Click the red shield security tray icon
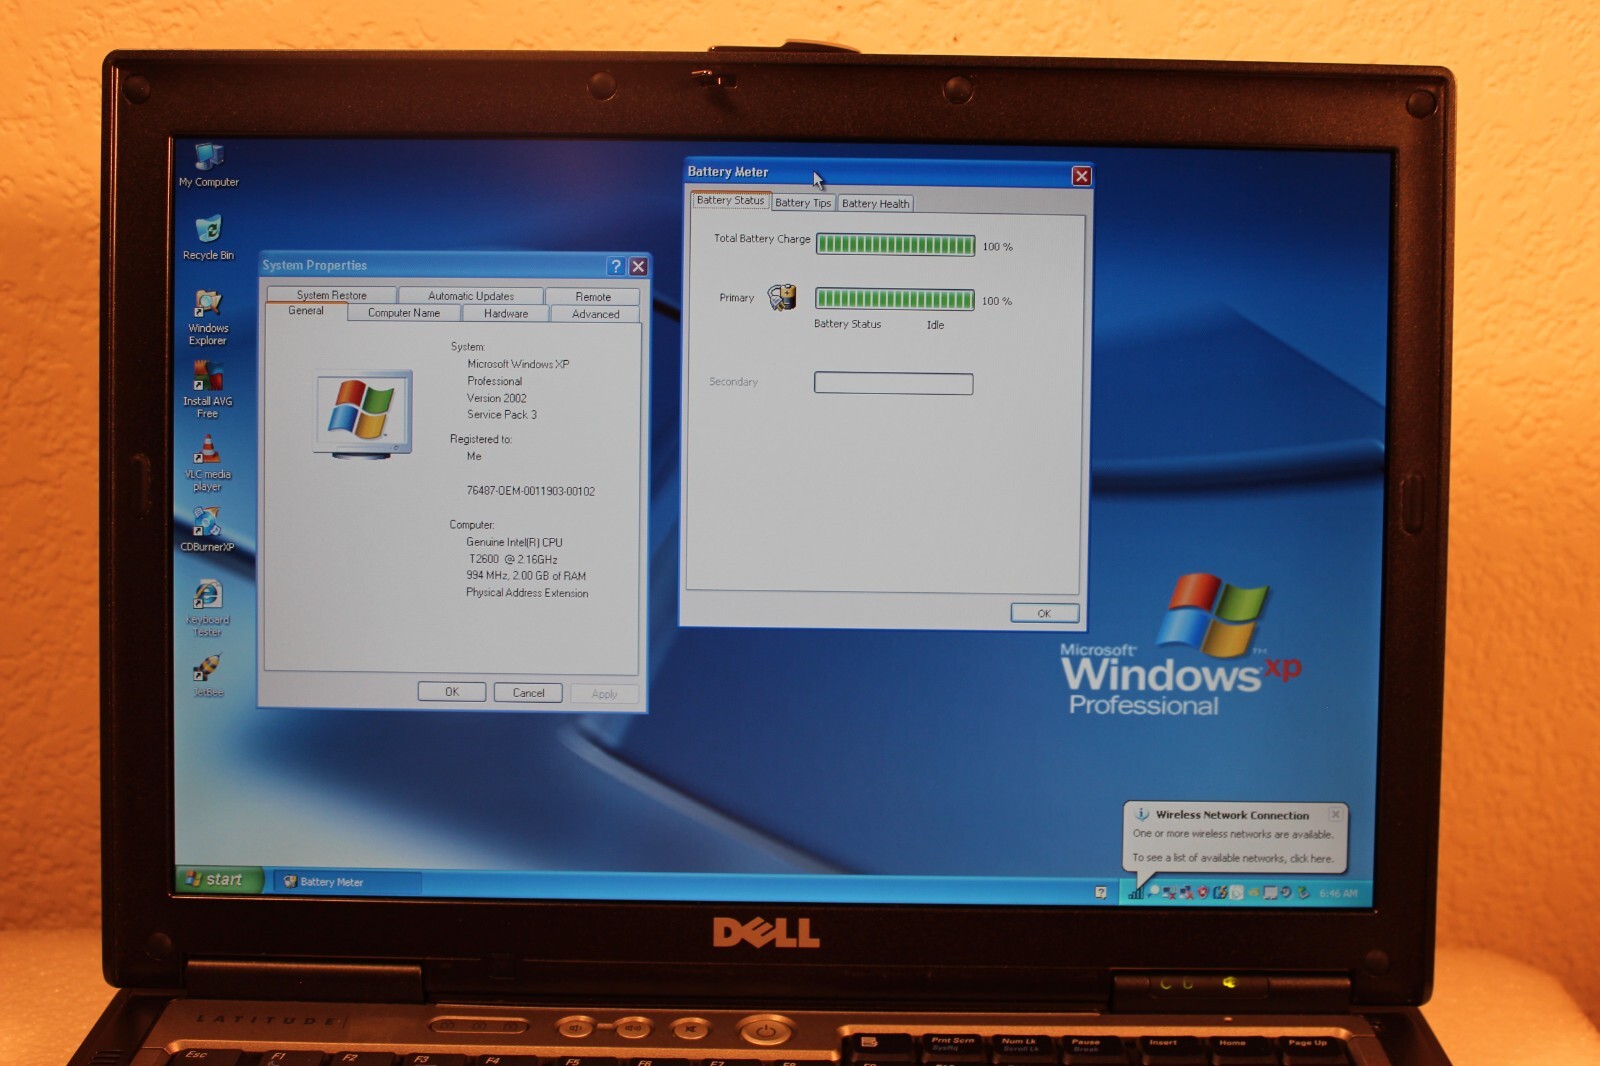This screenshot has width=1600, height=1066. pyautogui.click(x=1203, y=893)
